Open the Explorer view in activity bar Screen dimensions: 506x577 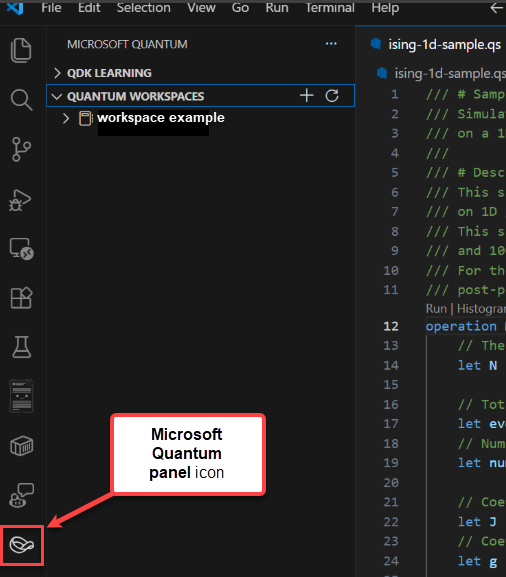[21, 50]
